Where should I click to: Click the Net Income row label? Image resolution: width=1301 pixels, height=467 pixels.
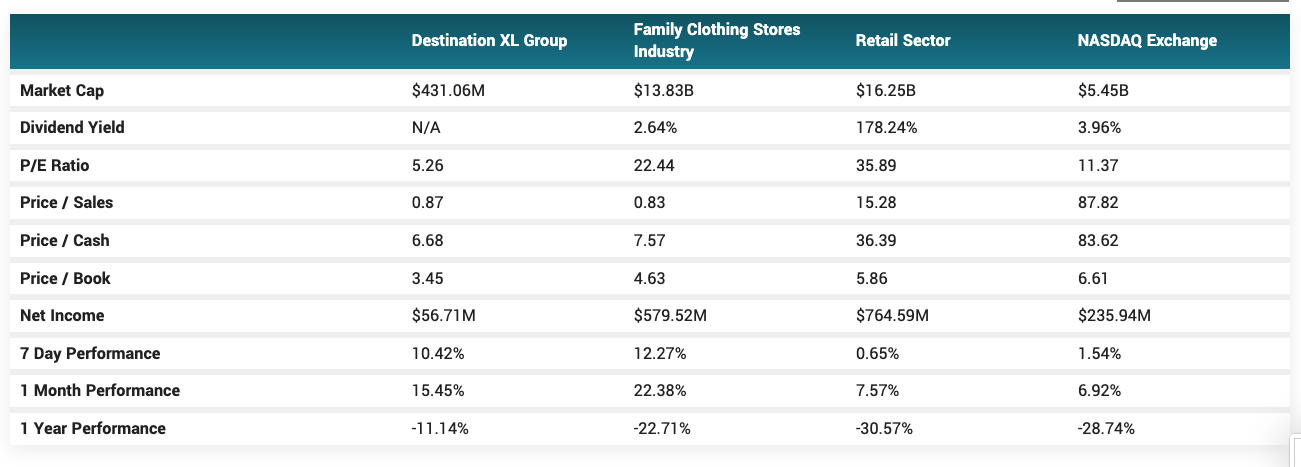point(62,315)
